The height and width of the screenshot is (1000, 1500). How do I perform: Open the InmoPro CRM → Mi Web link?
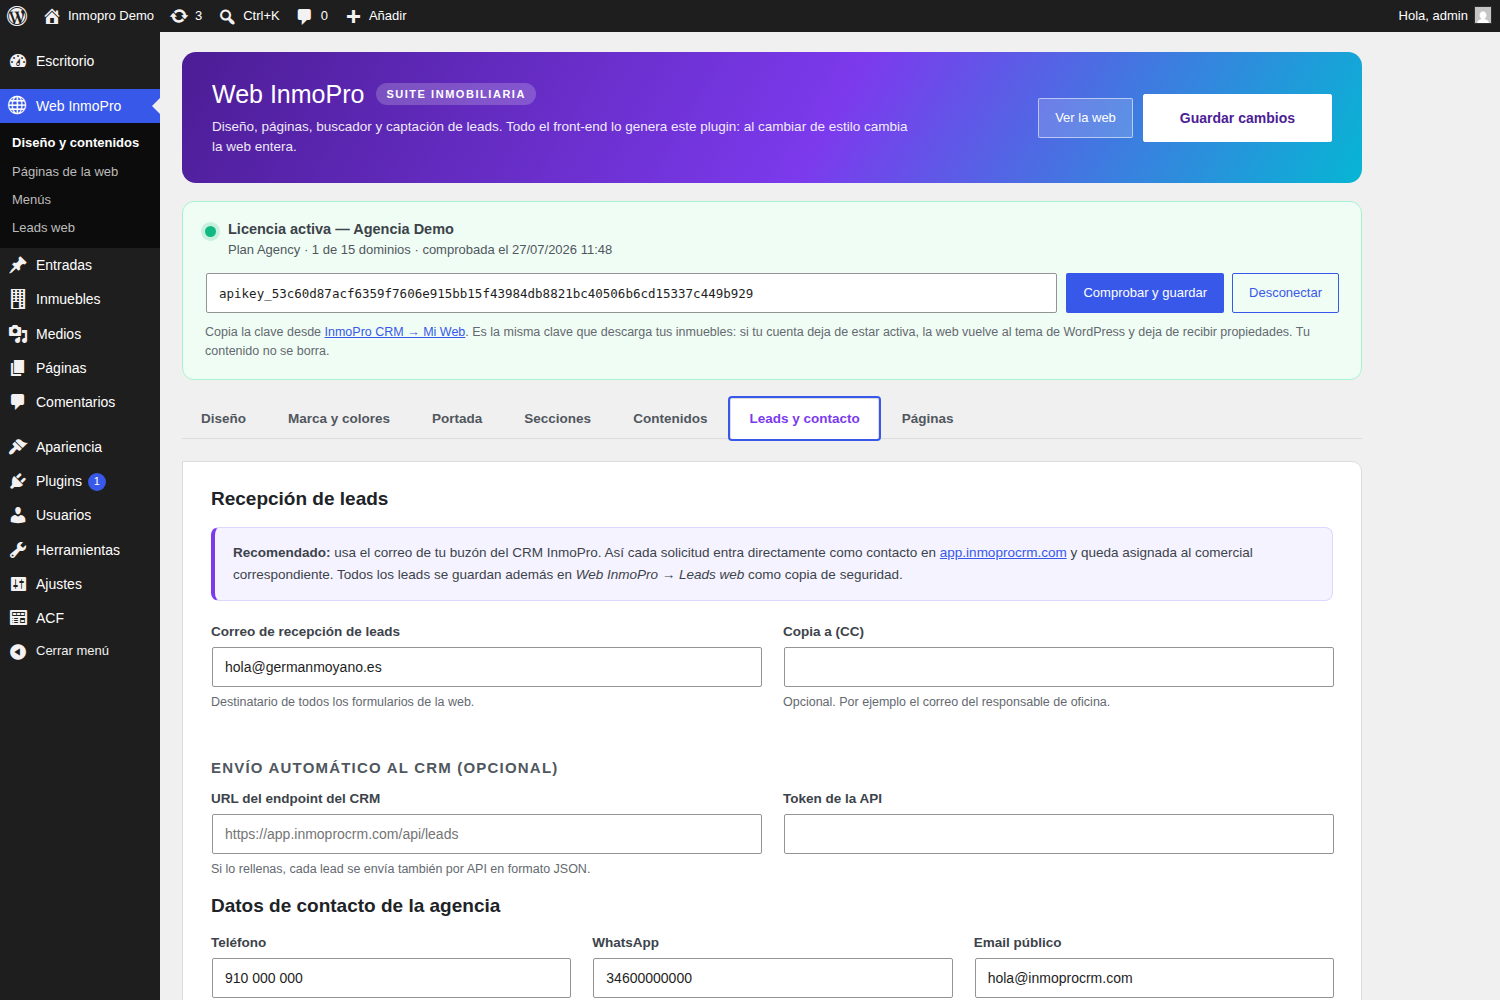(x=395, y=332)
